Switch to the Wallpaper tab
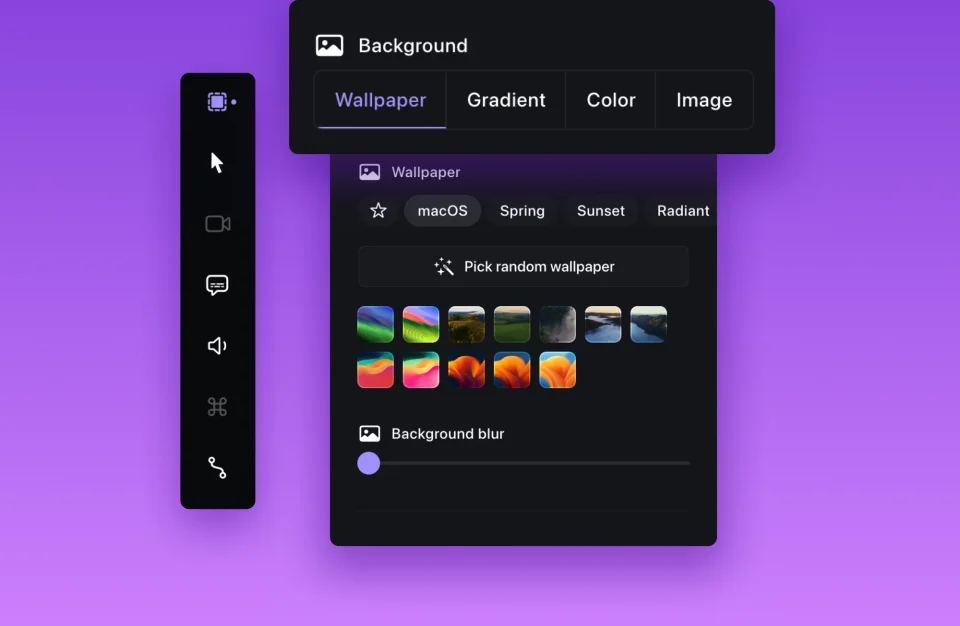The height and width of the screenshot is (626, 960). pyautogui.click(x=380, y=100)
